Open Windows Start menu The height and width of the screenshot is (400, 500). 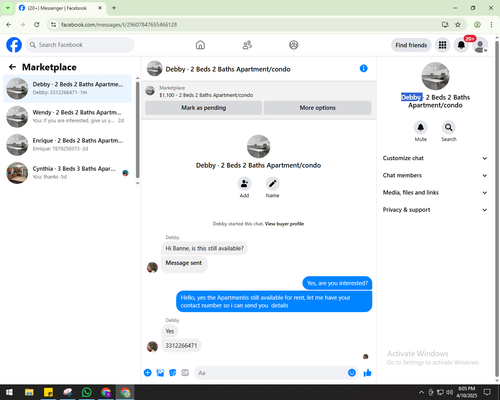pos(9,392)
